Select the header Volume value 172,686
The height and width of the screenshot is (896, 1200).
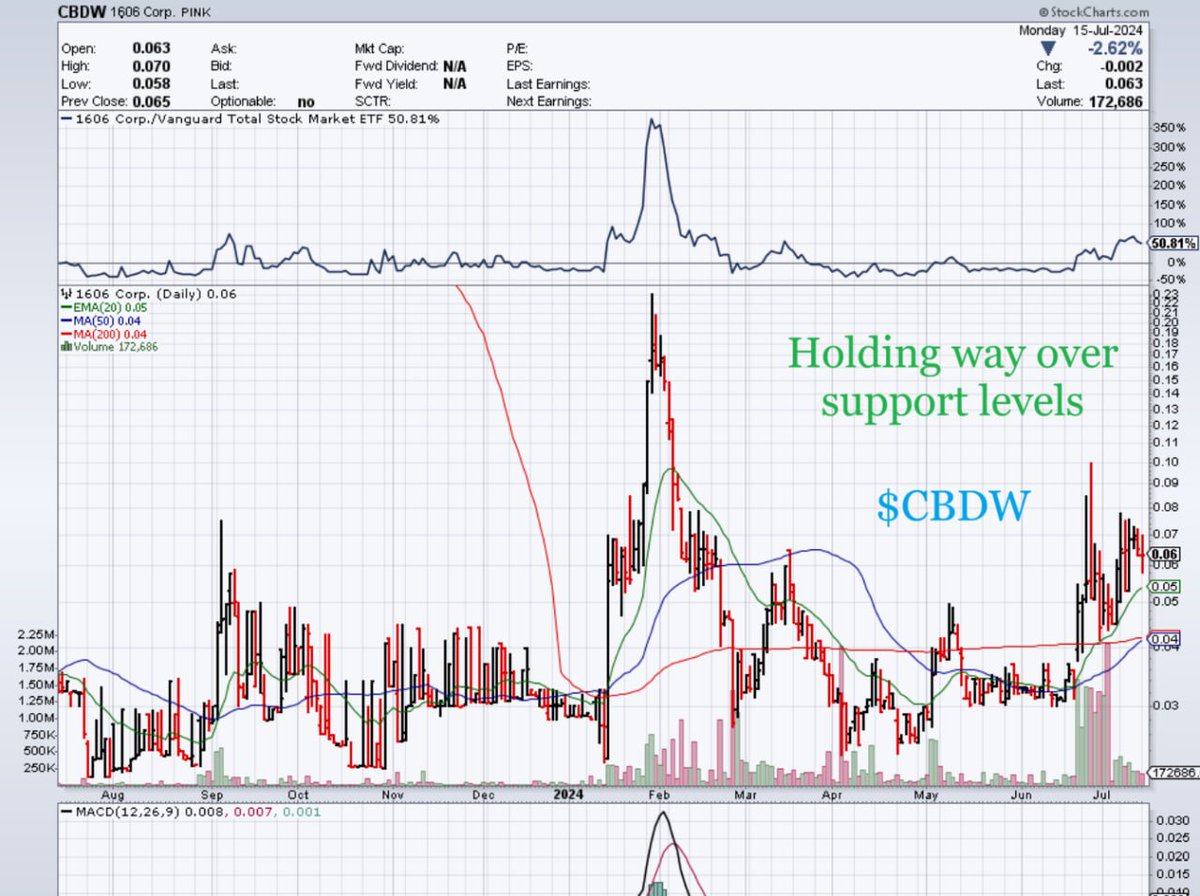click(1117, 101)
